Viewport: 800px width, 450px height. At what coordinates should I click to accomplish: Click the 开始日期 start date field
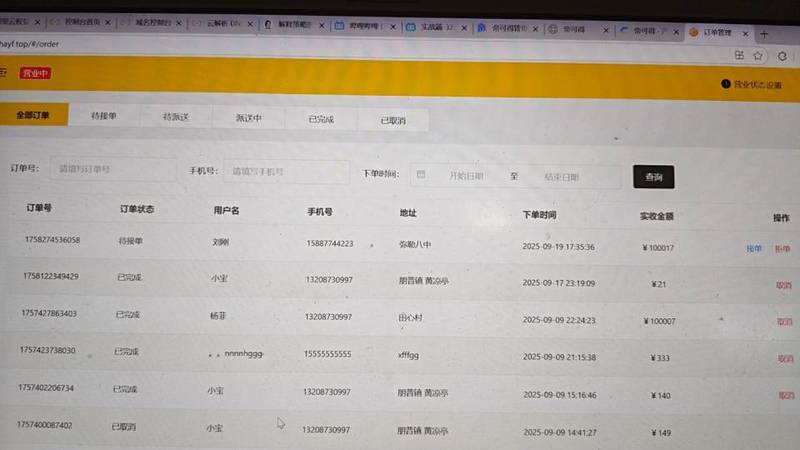point(466,176)
